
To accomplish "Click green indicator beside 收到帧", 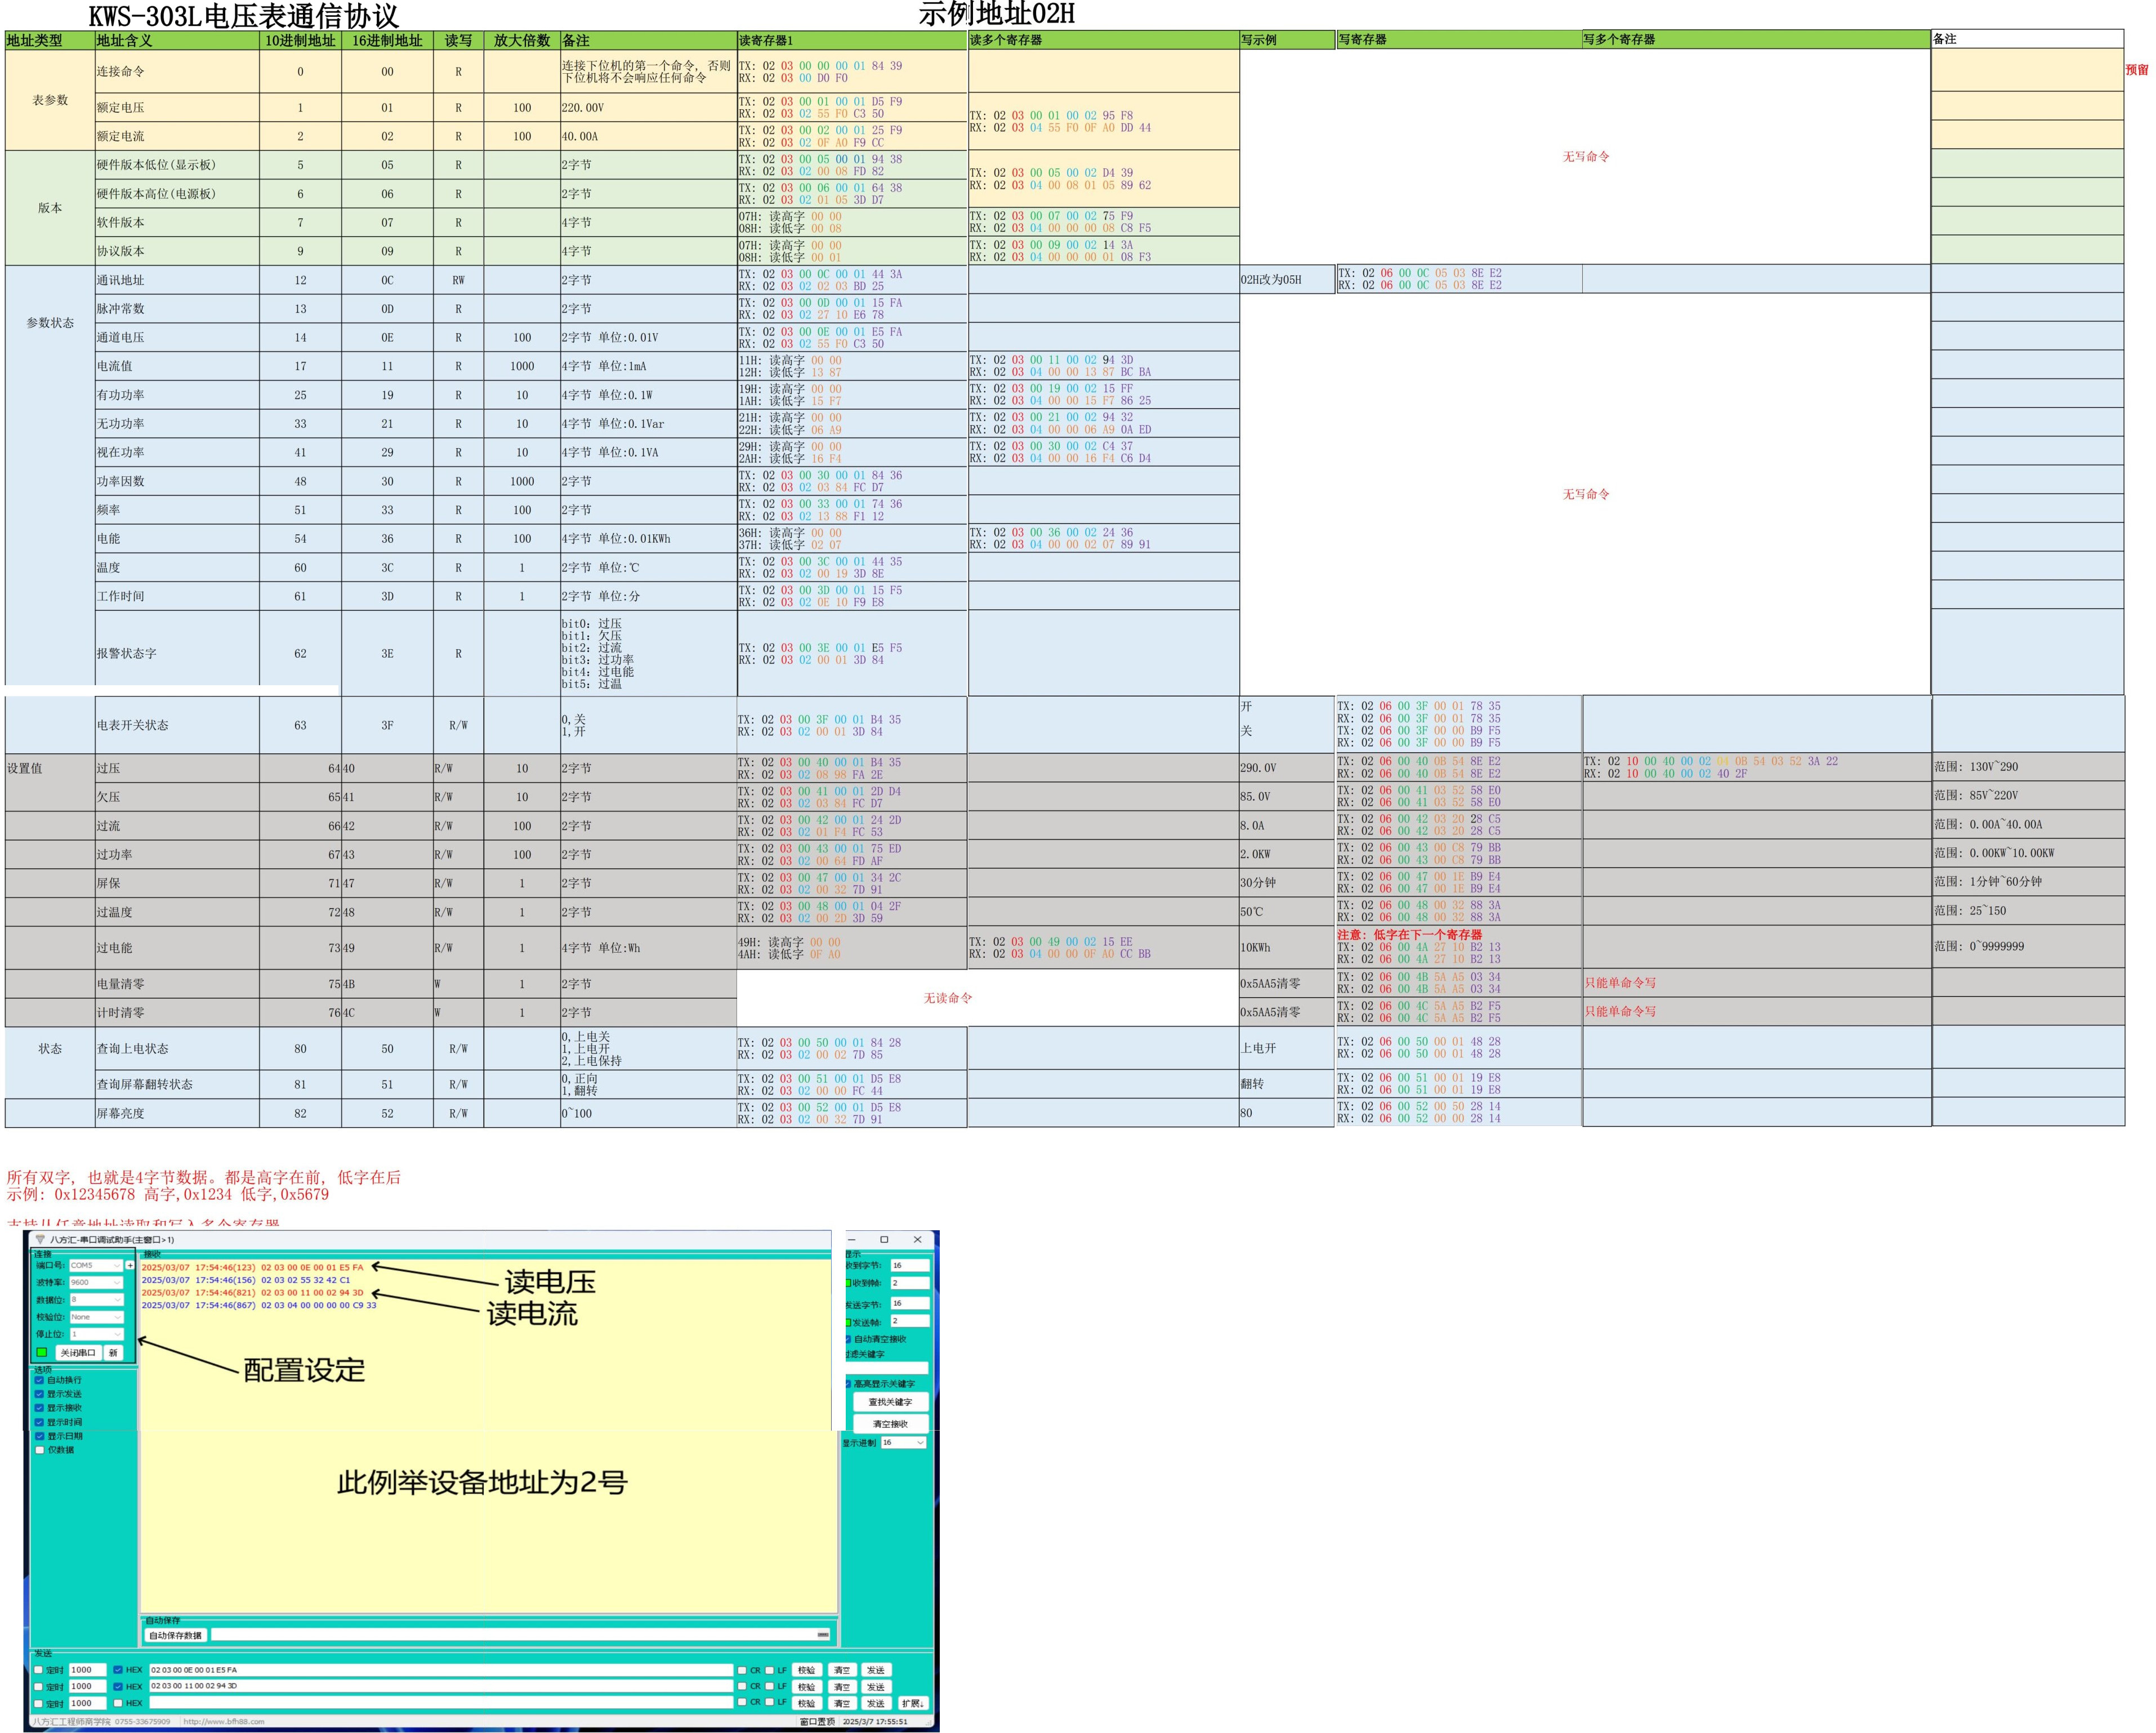I will [x=848, y=1283].
